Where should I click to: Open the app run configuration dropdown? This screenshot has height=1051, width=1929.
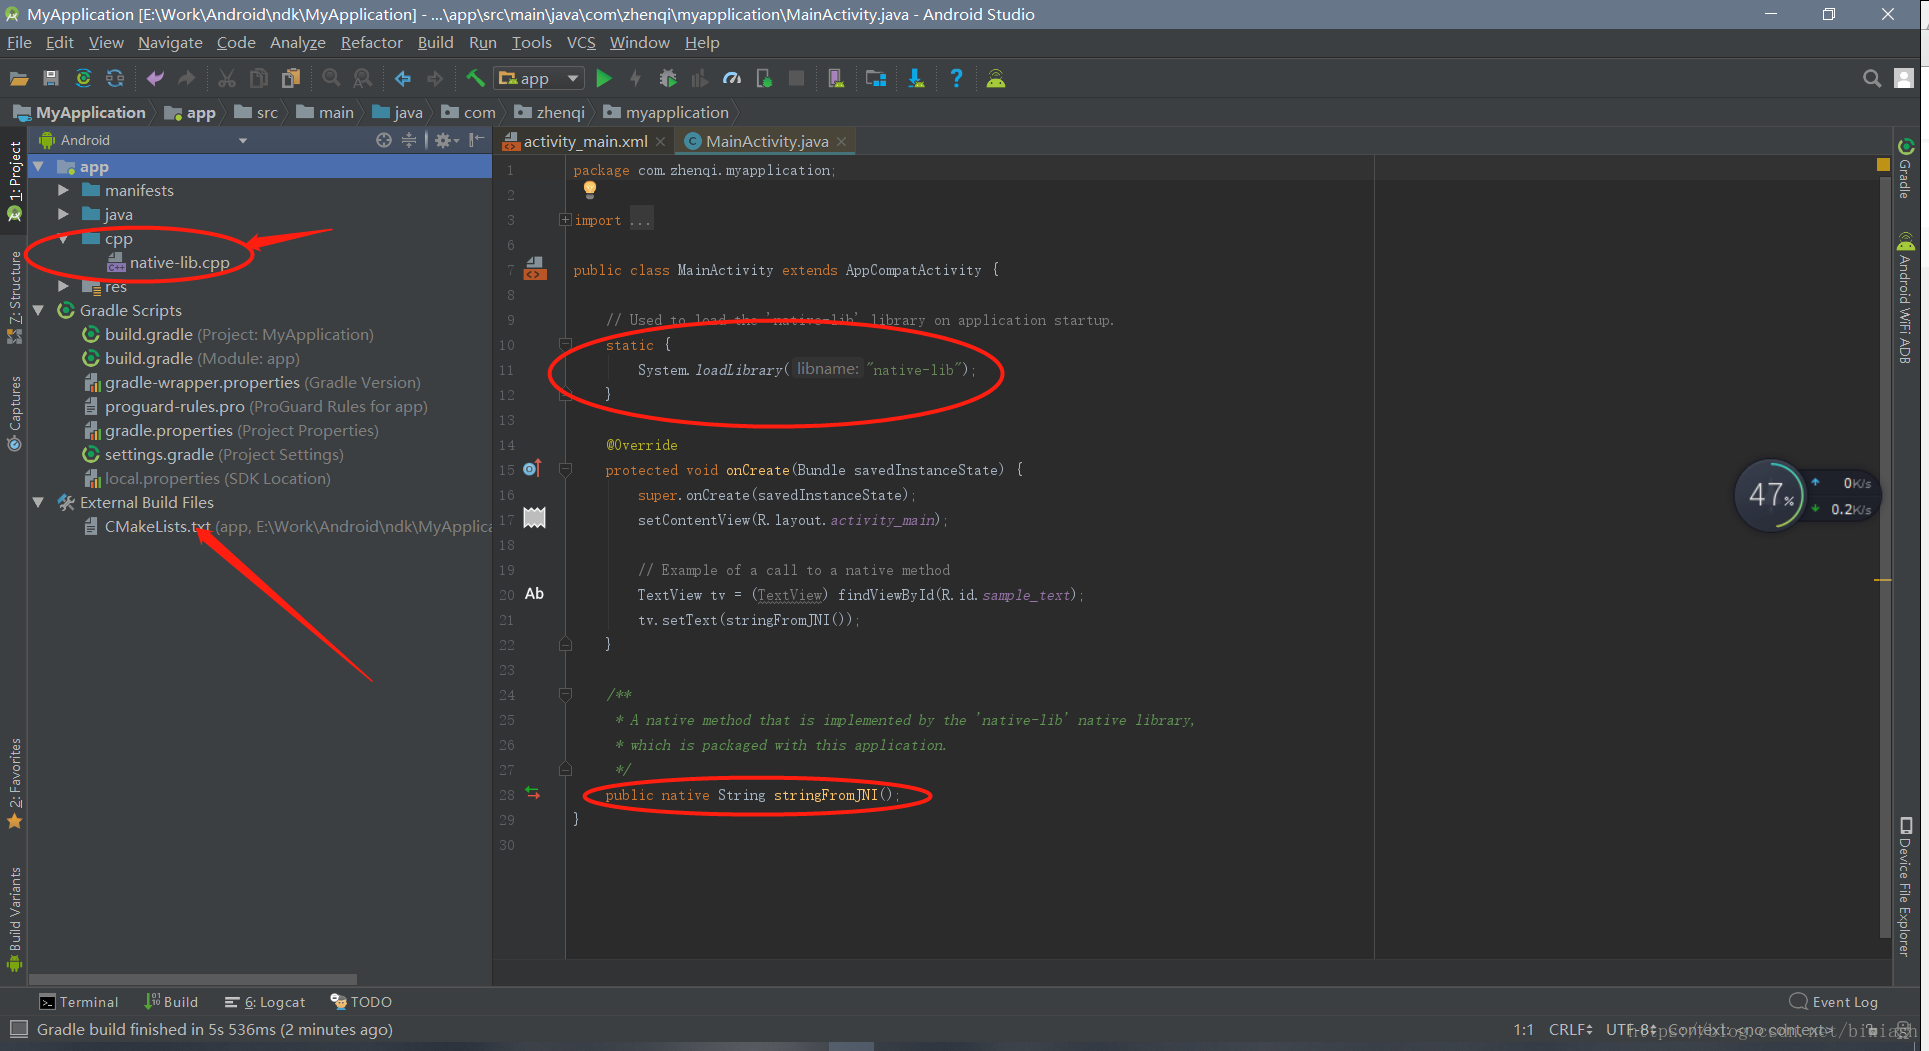540,78
